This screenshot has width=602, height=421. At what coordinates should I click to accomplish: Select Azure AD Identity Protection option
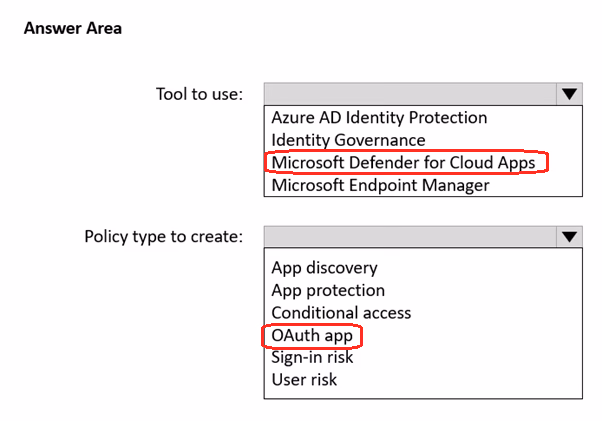click(x=379, y=117)
